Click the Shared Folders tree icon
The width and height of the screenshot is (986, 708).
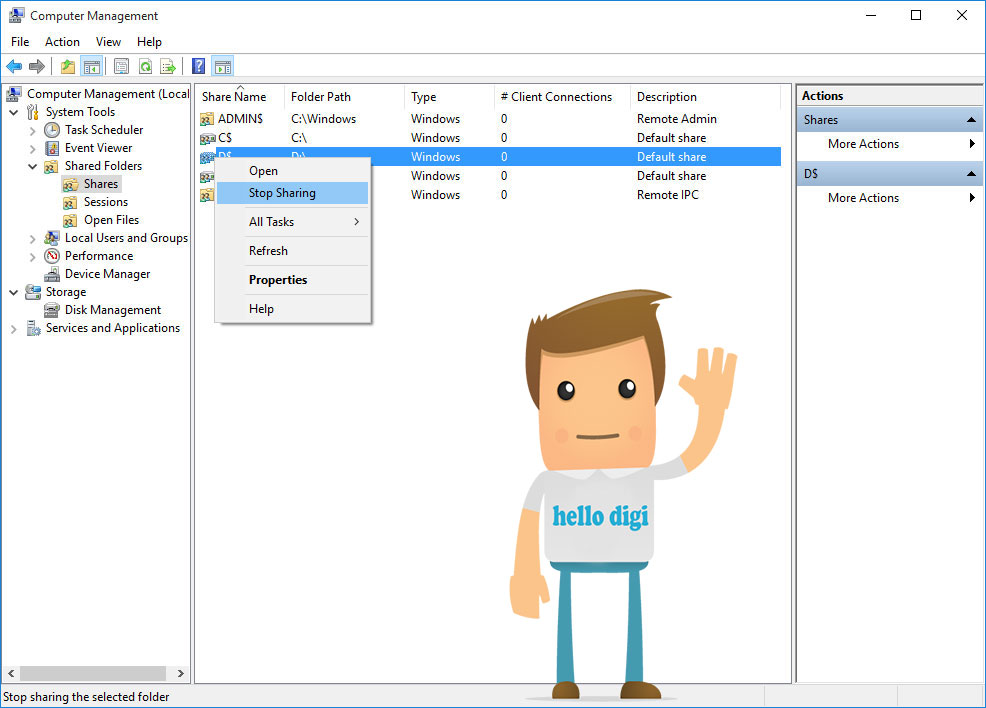52,167
